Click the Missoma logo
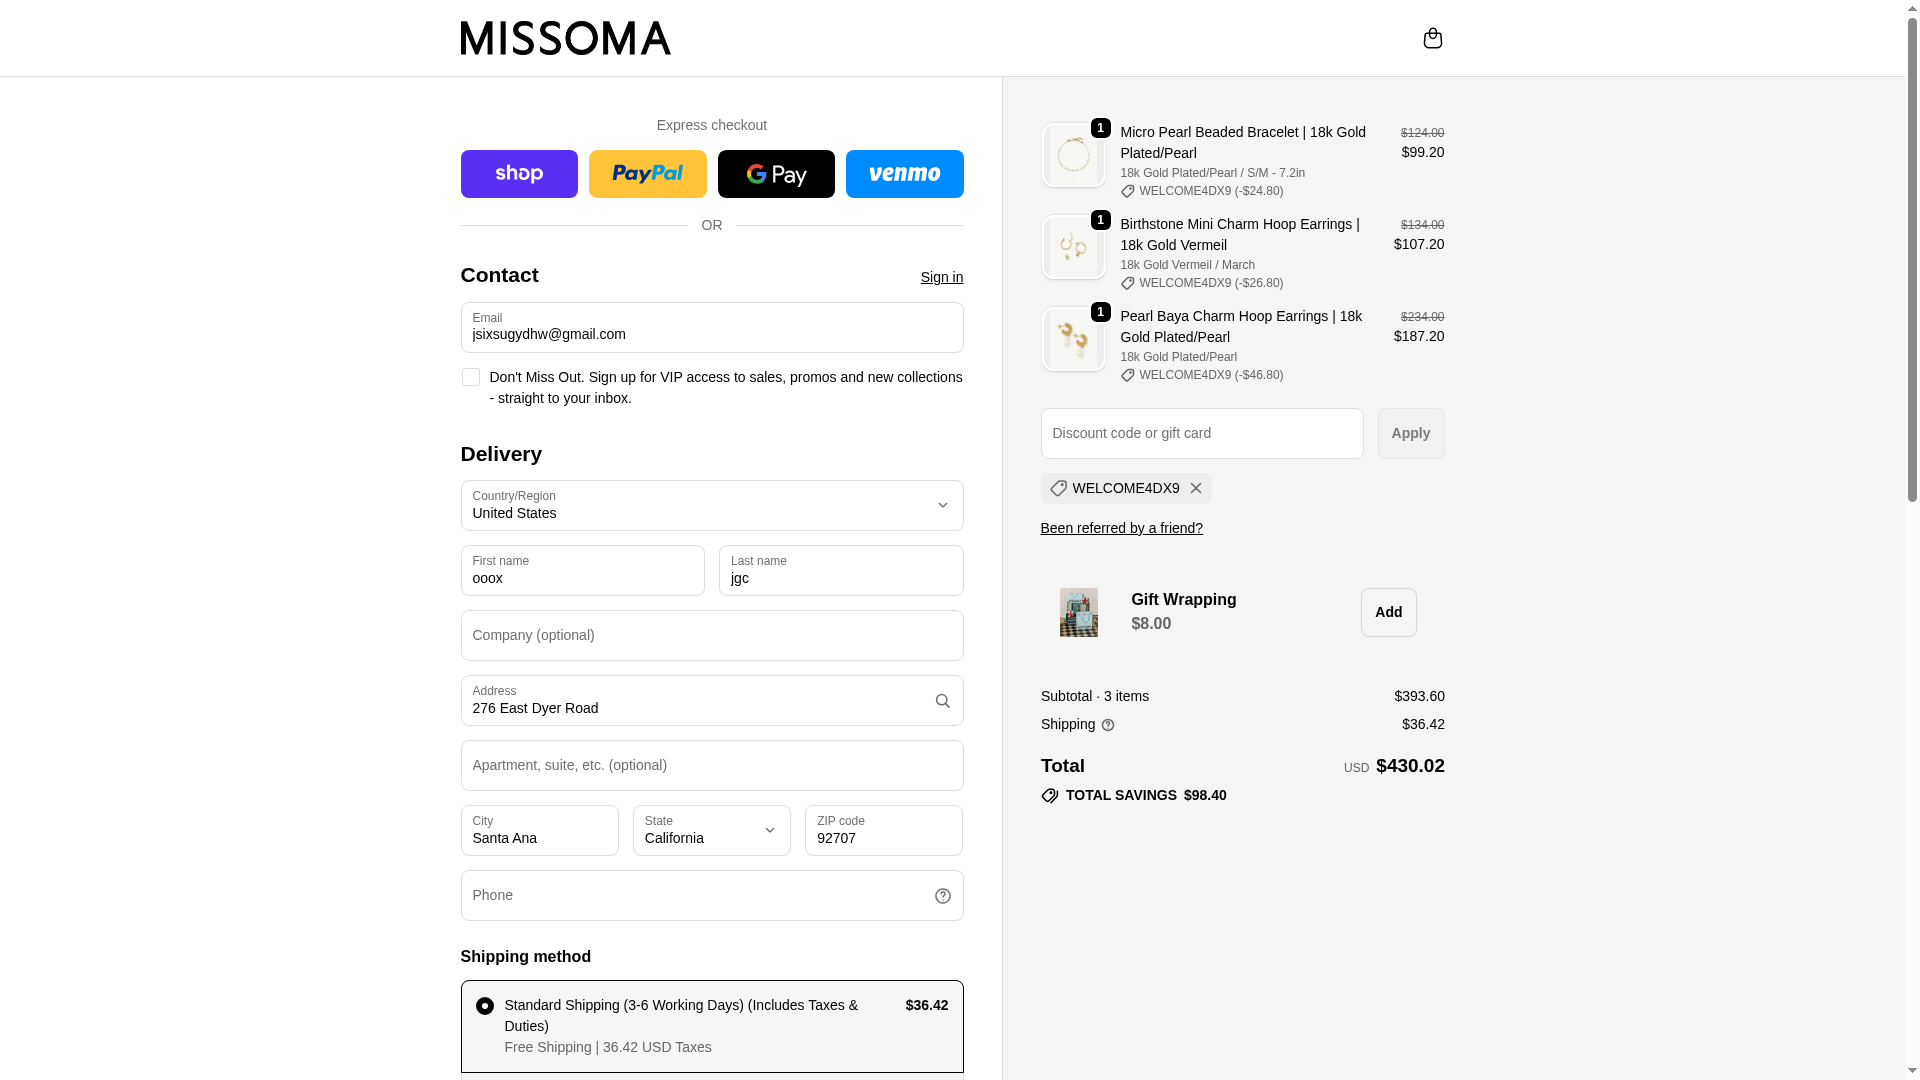 point(565,38)
